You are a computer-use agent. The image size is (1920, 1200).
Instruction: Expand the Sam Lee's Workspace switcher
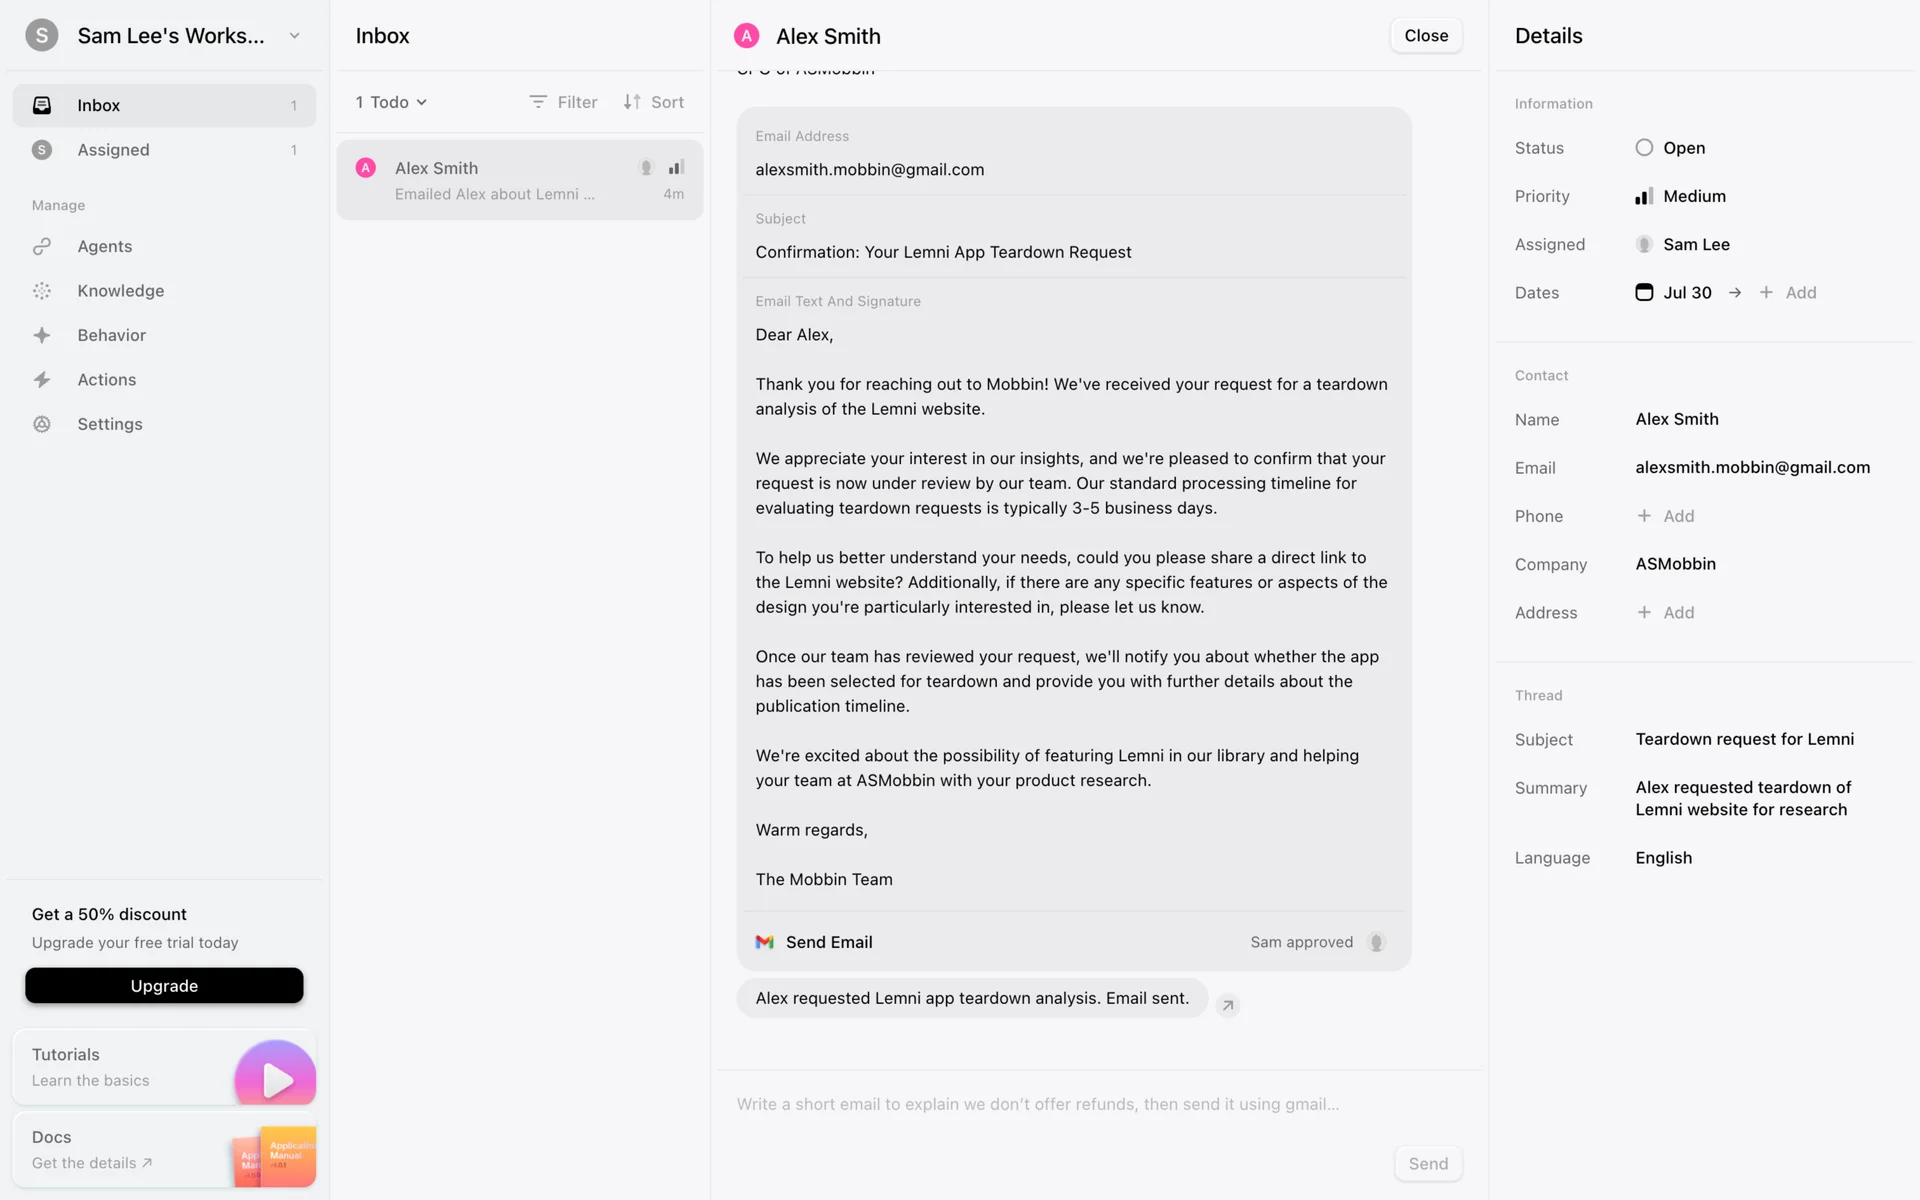coord(294,36)
